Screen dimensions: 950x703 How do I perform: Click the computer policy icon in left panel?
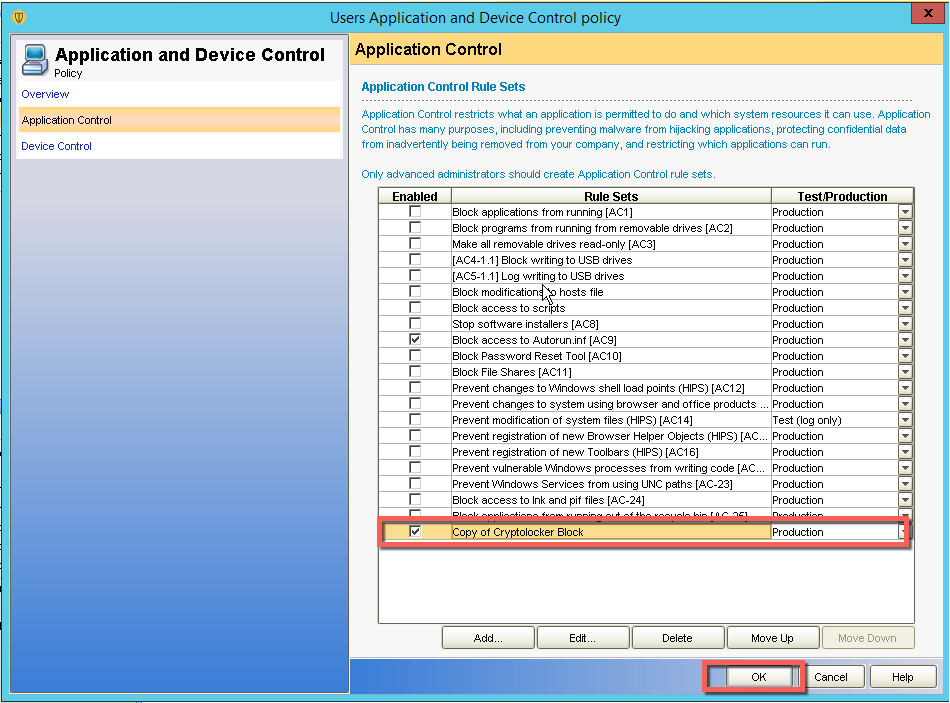pyautogui.click(x=35, y=59)
